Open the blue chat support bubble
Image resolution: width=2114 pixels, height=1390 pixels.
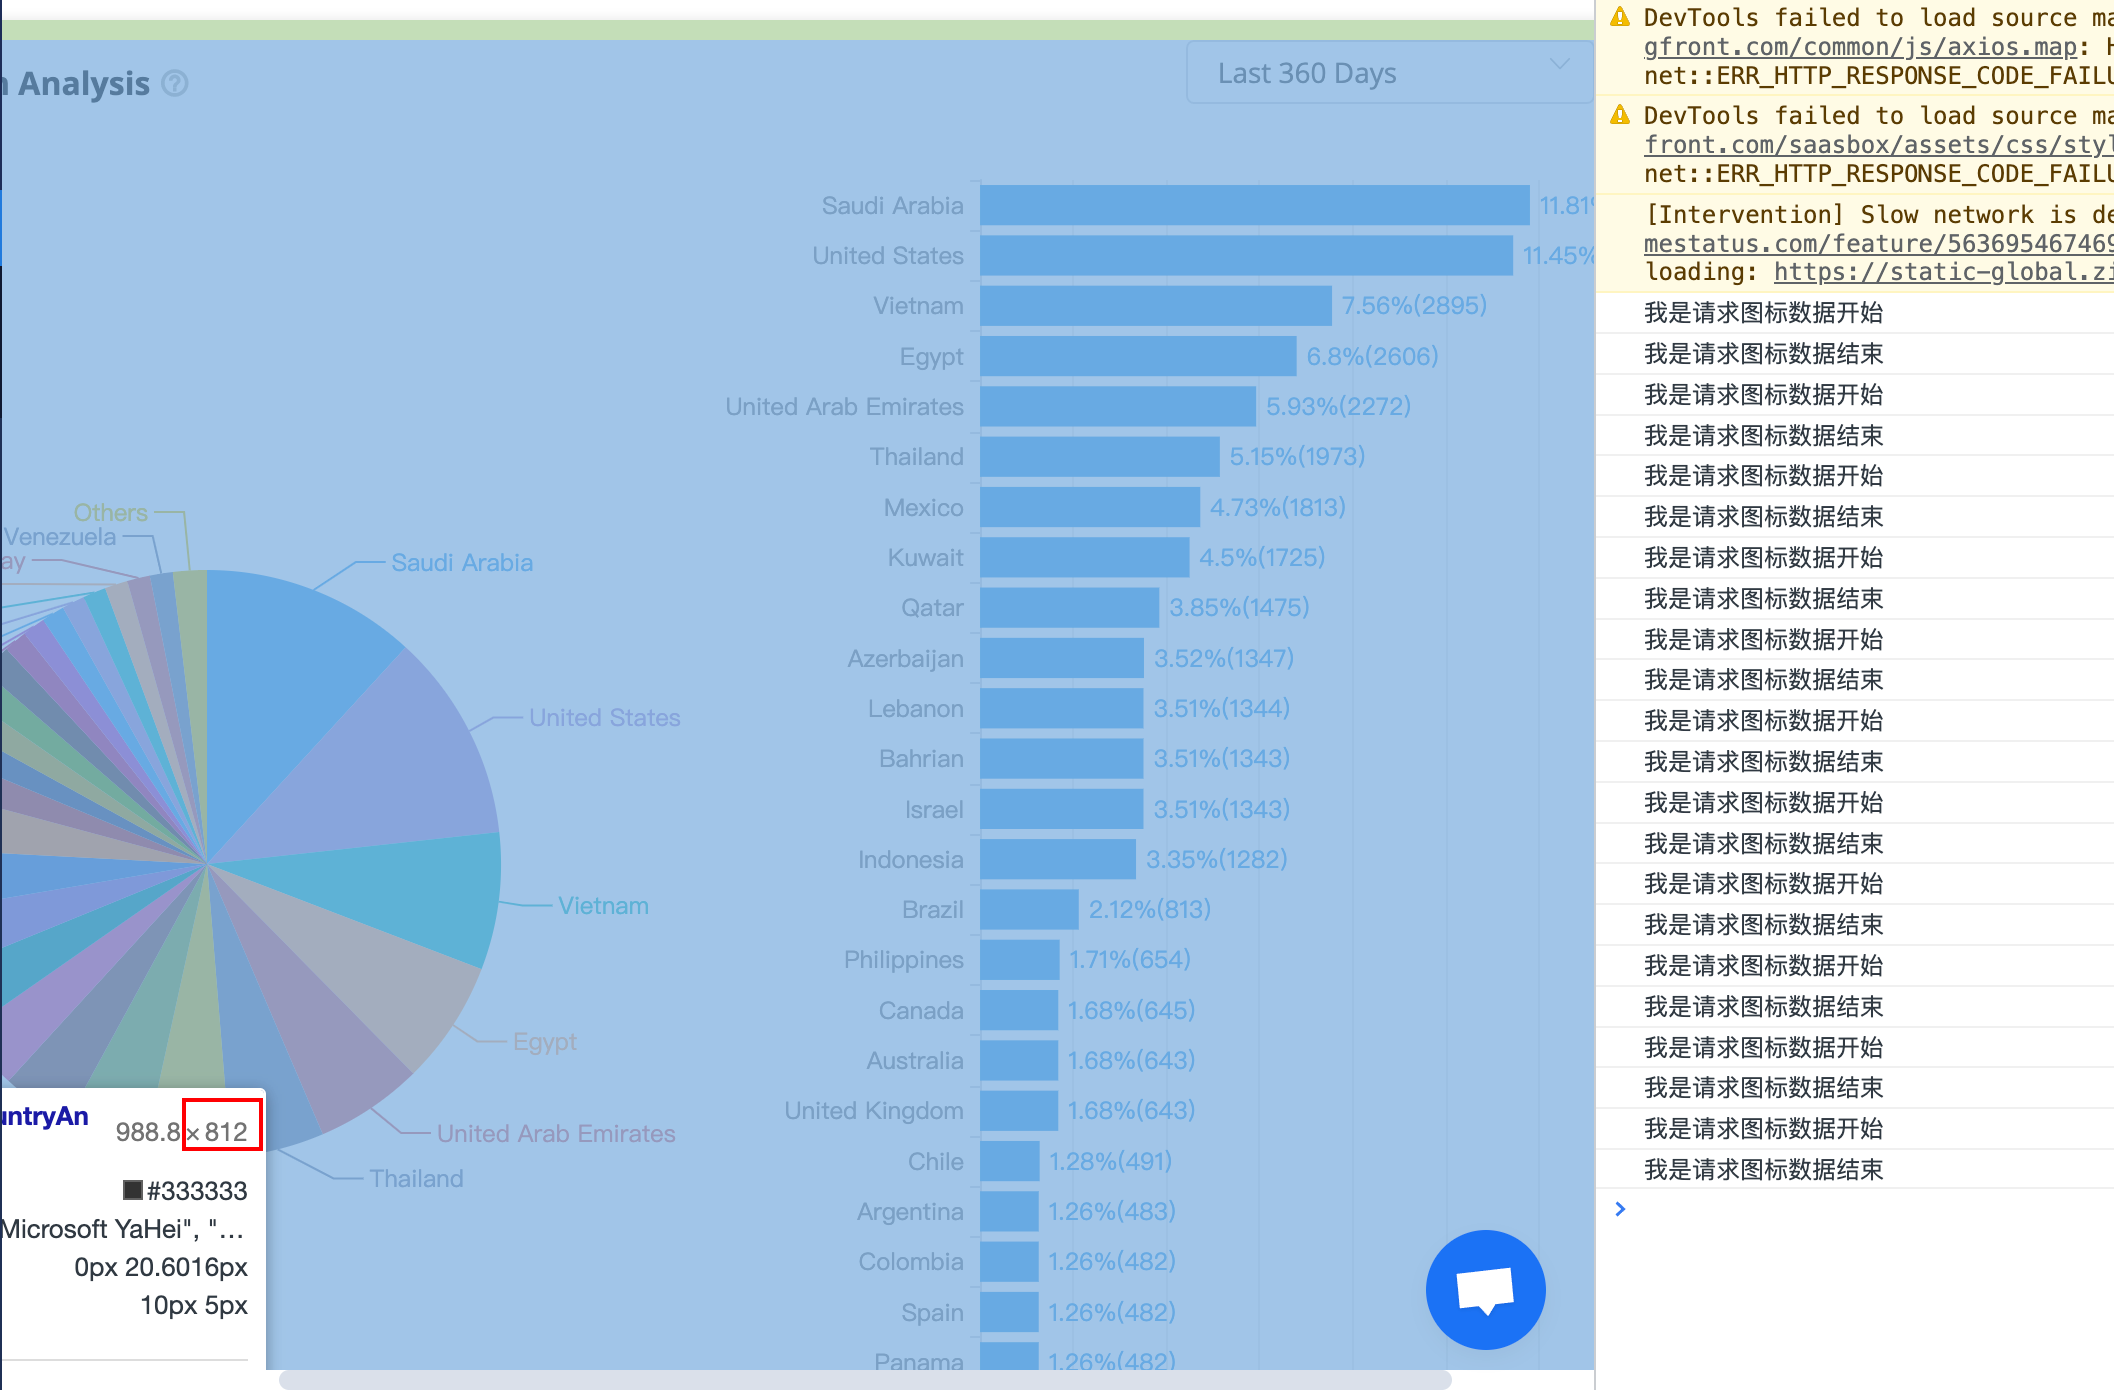pos(1485,1289)
